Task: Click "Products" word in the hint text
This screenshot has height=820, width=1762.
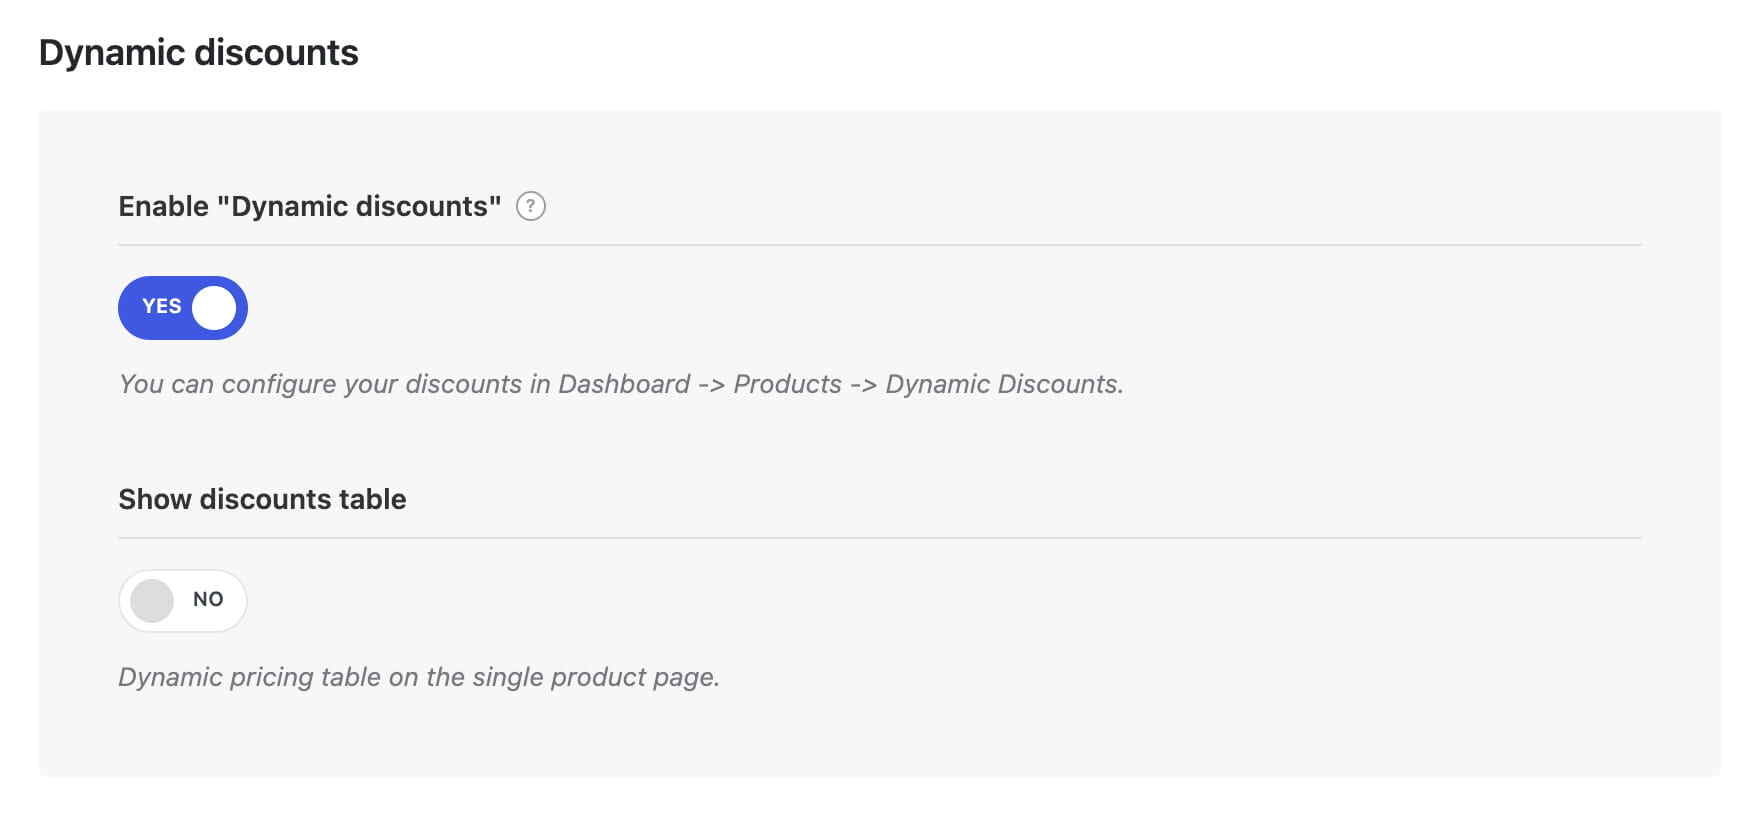Action: [788, 384]
